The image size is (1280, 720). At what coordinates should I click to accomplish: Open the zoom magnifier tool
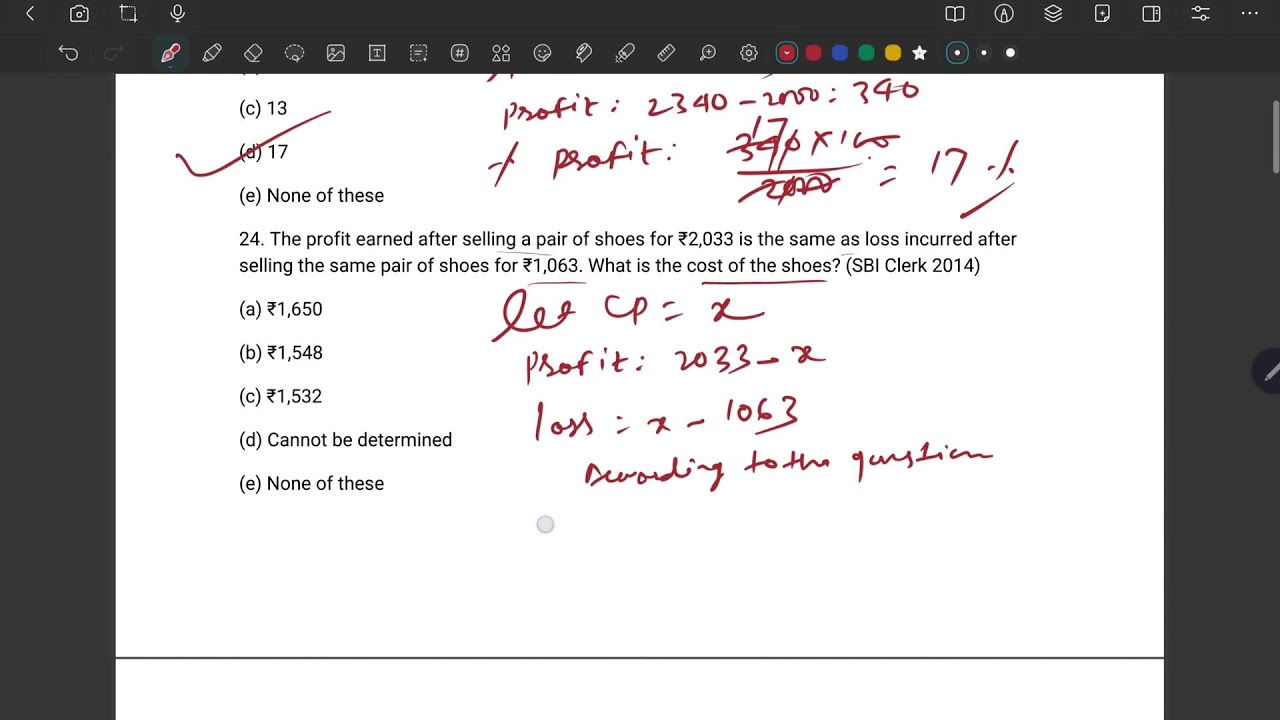pos(708,53)
